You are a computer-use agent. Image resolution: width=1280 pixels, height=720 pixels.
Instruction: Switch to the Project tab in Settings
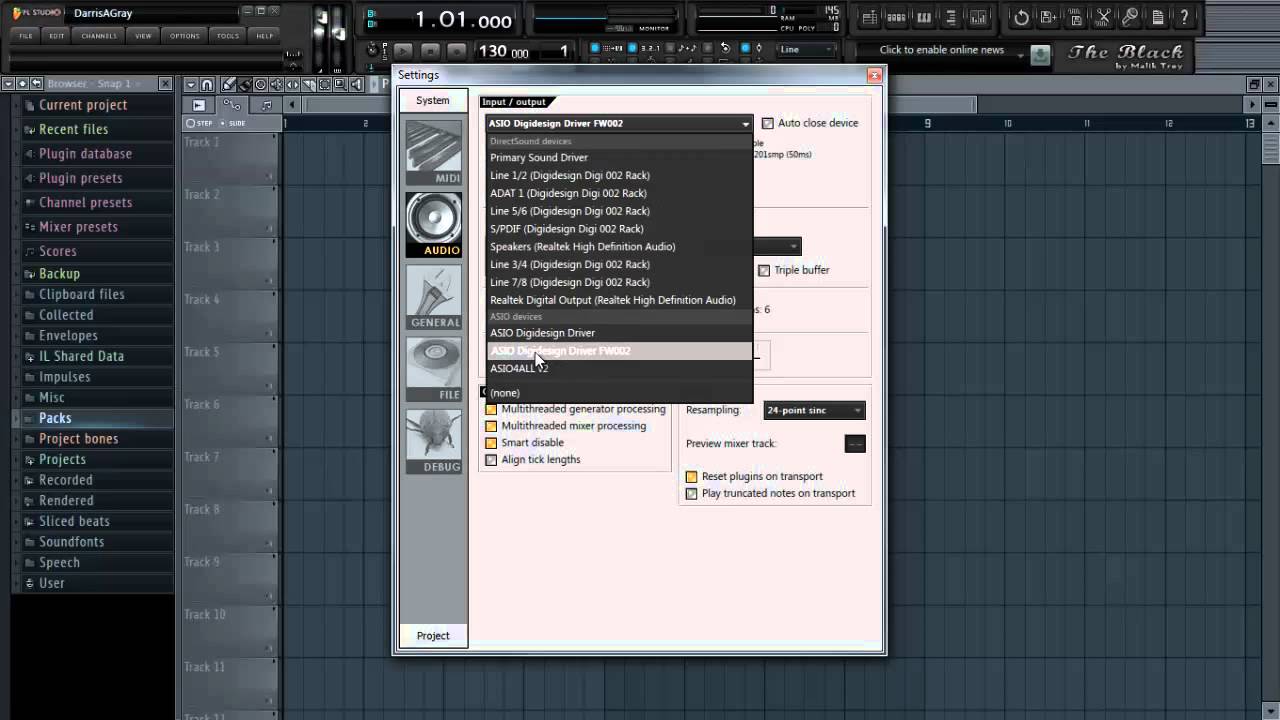pos(433,636)
